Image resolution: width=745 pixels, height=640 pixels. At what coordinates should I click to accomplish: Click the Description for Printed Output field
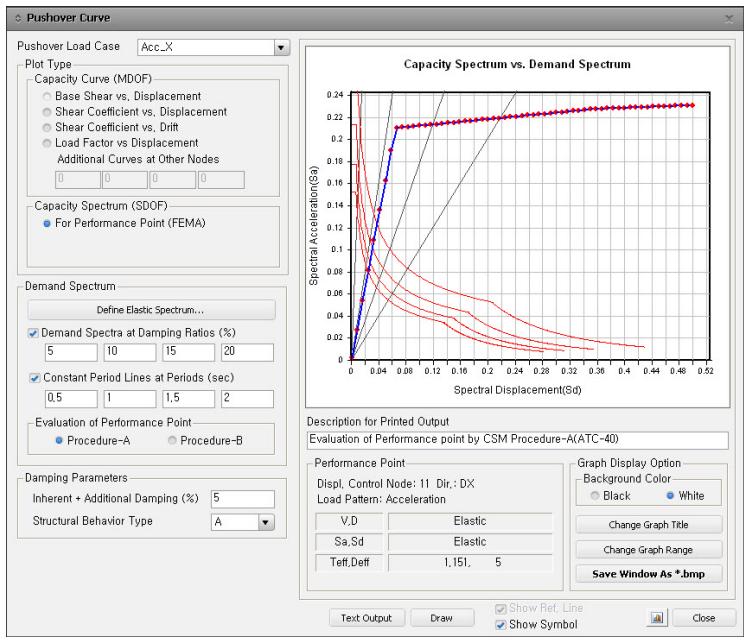click(517, 439)
